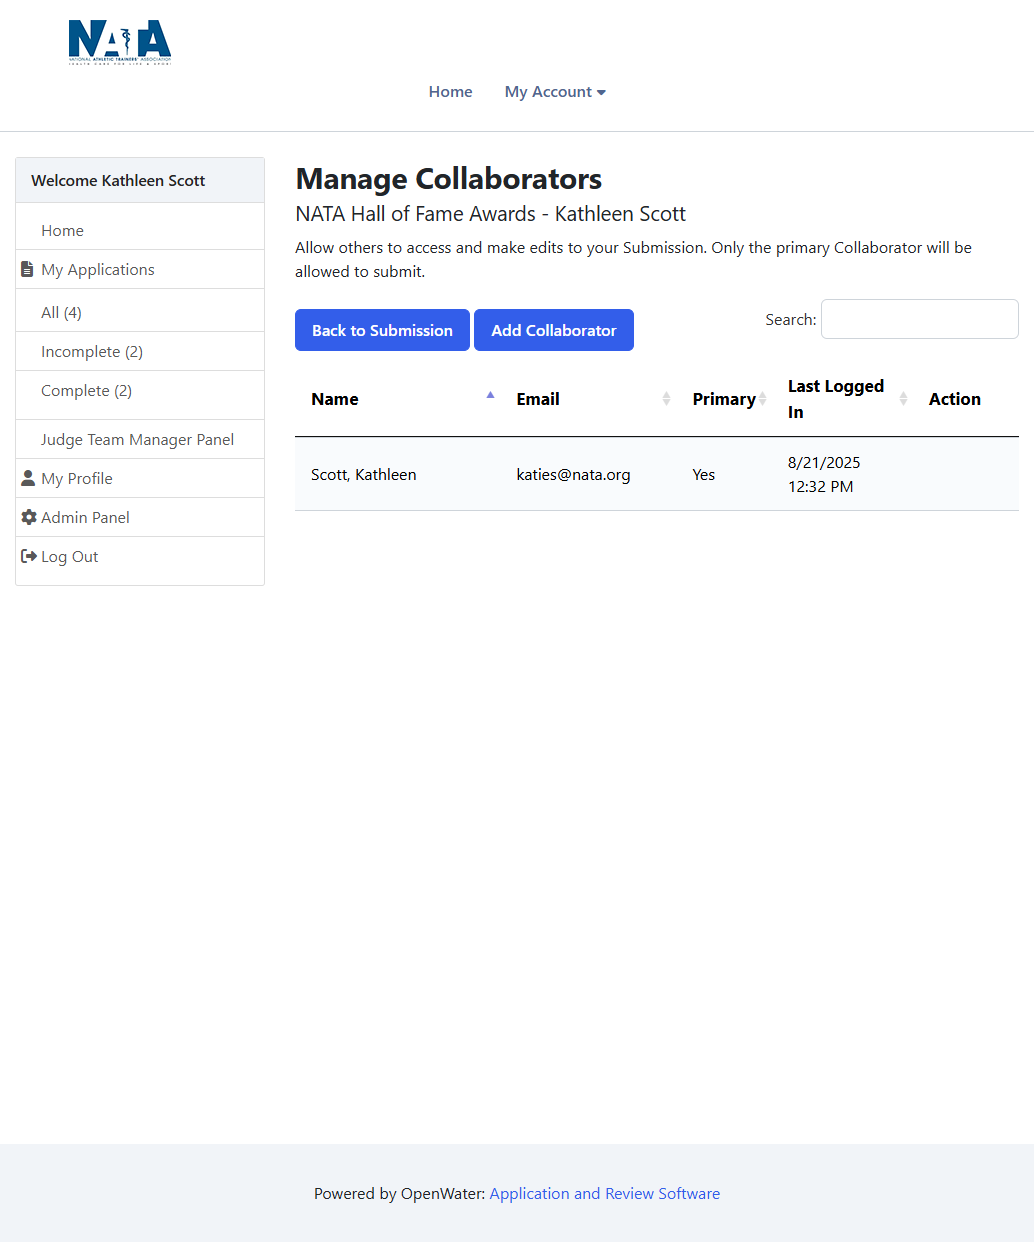Sort table by Email column arrows
Screen dimensions: 1034x1242
(x=666, y=399)
